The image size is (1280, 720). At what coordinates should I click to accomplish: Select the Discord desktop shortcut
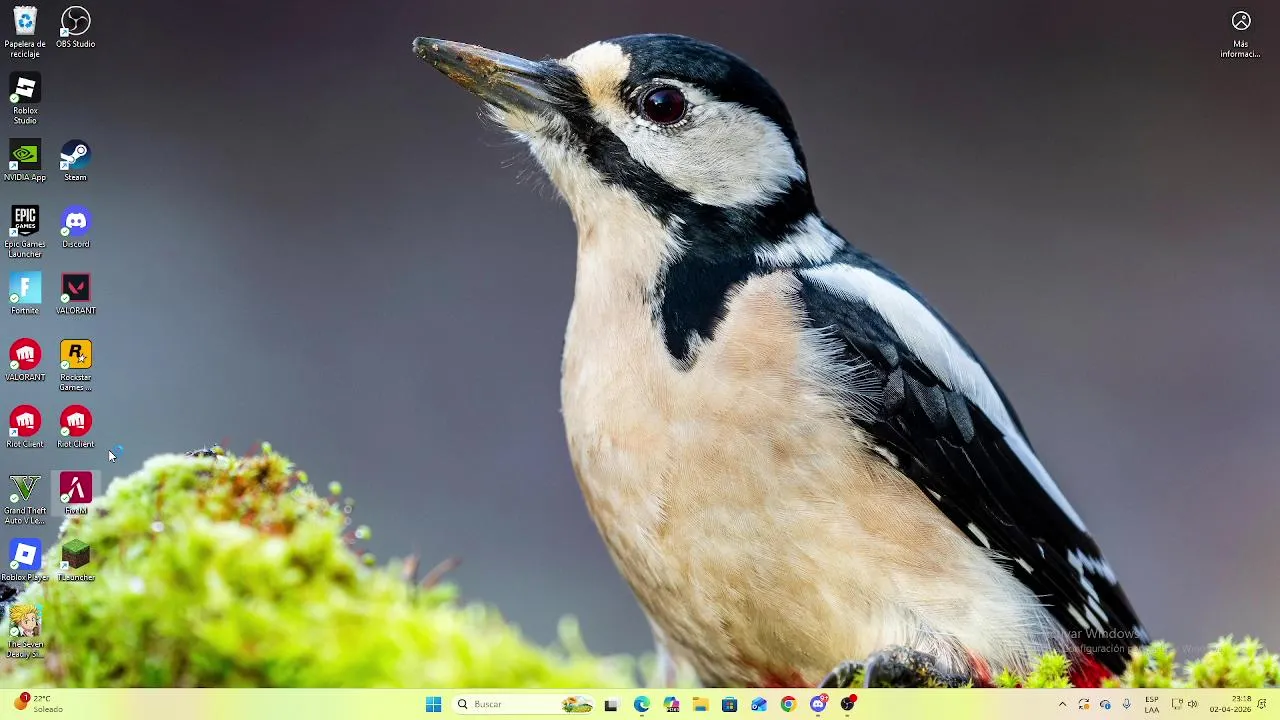pos(76,227)
